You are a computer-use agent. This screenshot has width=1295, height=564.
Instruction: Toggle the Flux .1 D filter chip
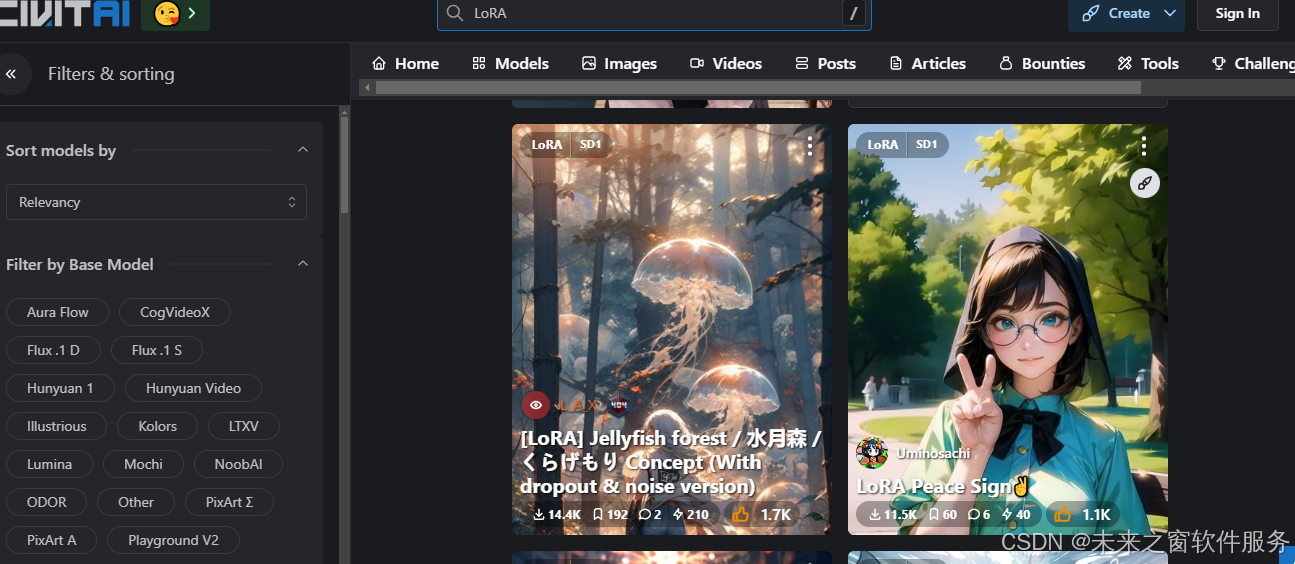[53, 350]
